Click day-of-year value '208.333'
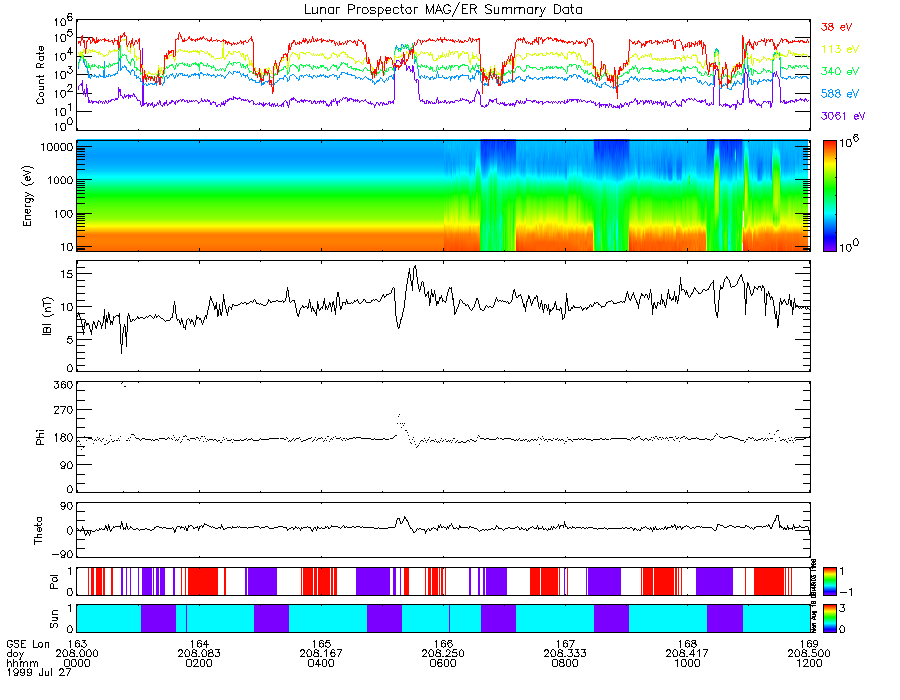The height and width of the screenshot is (700, 900). point(565,654)
